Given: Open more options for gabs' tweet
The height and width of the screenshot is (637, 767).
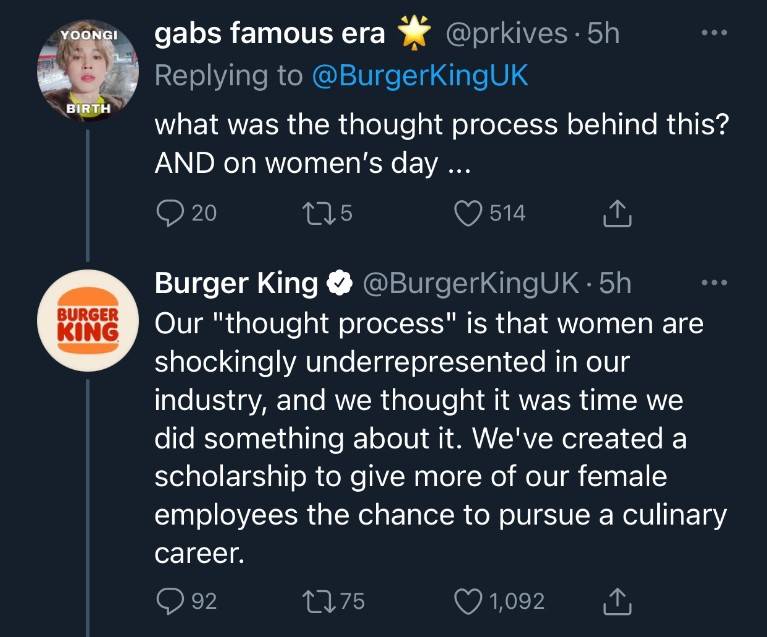Looking at the screenshot, I should click(710, 31).
